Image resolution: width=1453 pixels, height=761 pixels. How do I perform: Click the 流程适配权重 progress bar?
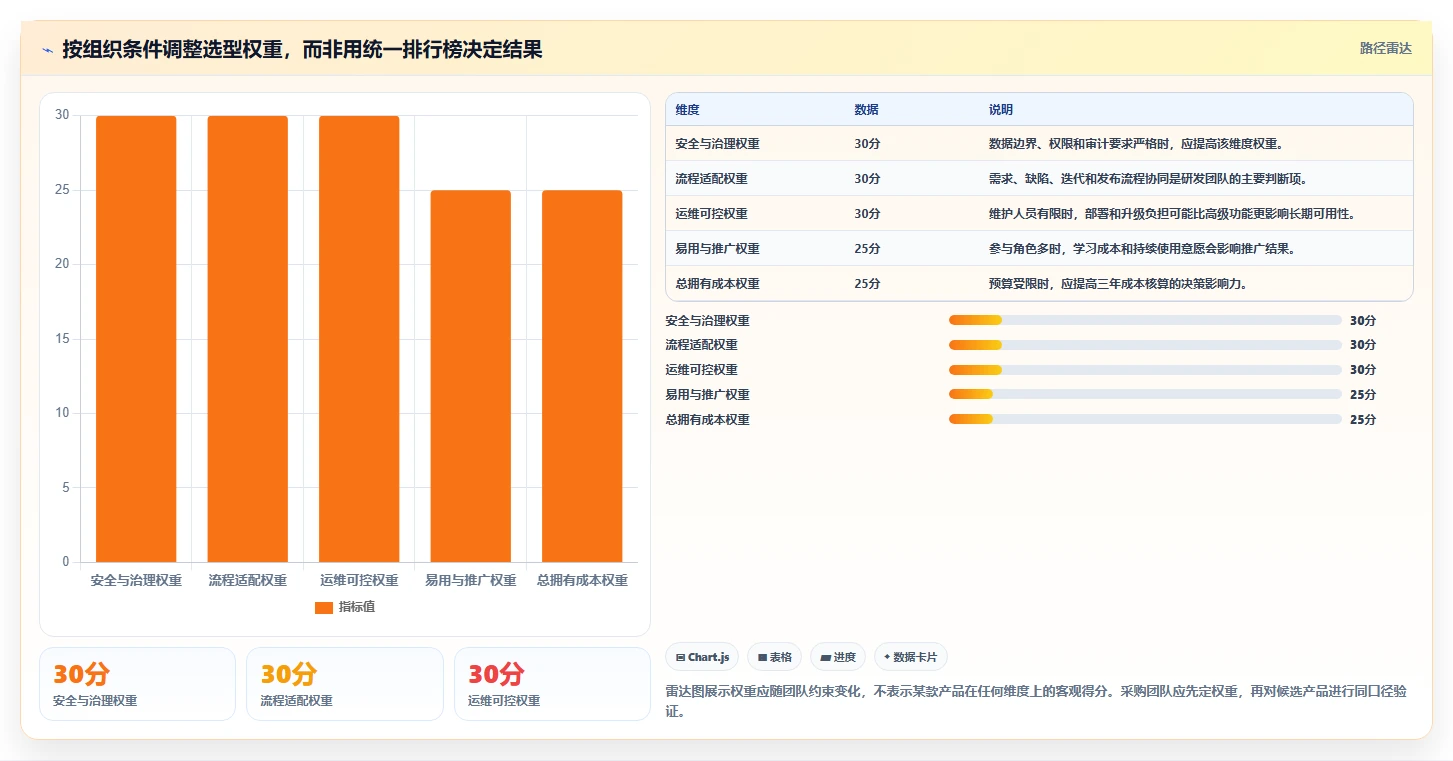click(x=1145, y=345)
